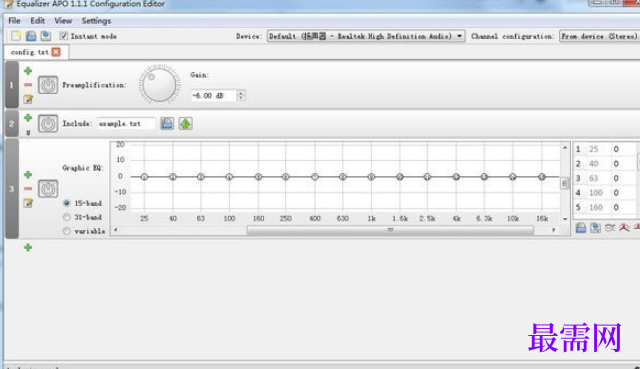
Task: Create a new configuration file from the toolbar
Action: [16, 36]
